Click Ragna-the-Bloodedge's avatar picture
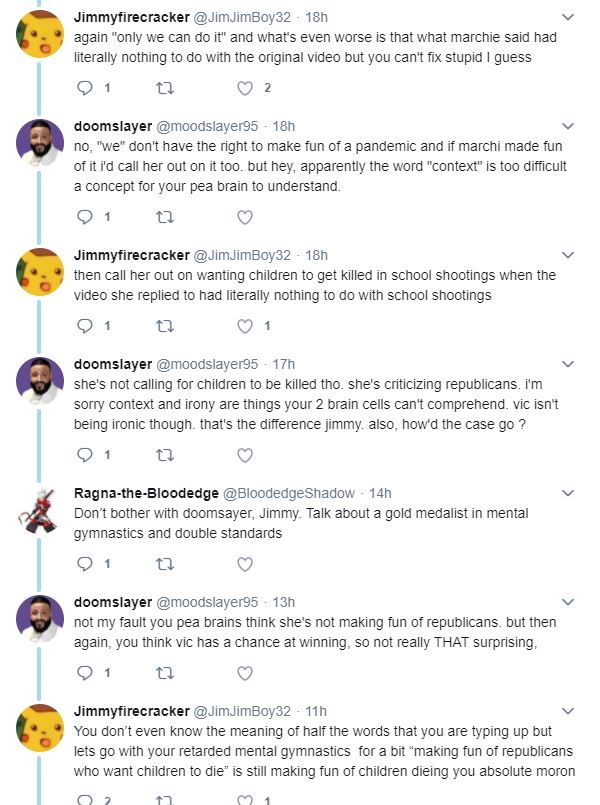600x805 pixels. click(40, 511)
